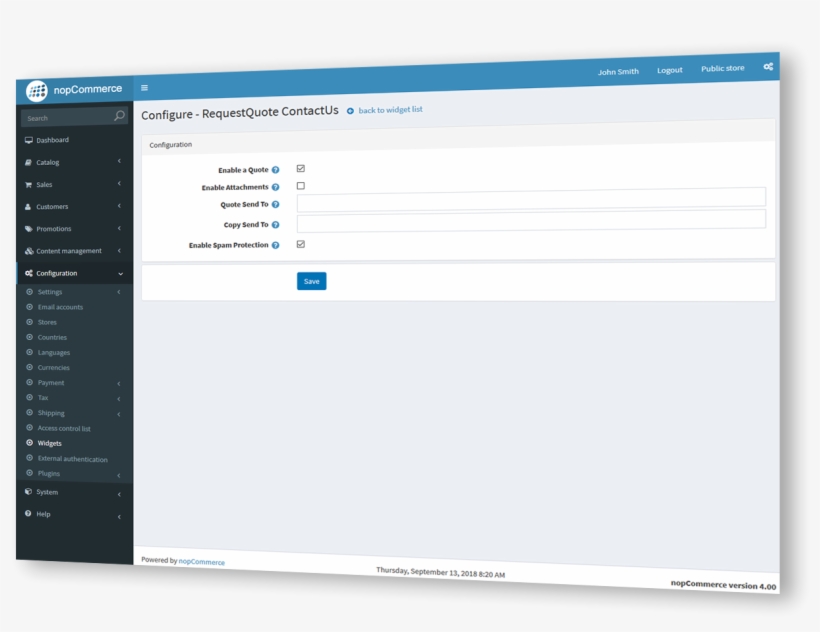Collapse the Configuration sidebar section
The height and width of the screenshot is (632, 820).
coord(70,273)
